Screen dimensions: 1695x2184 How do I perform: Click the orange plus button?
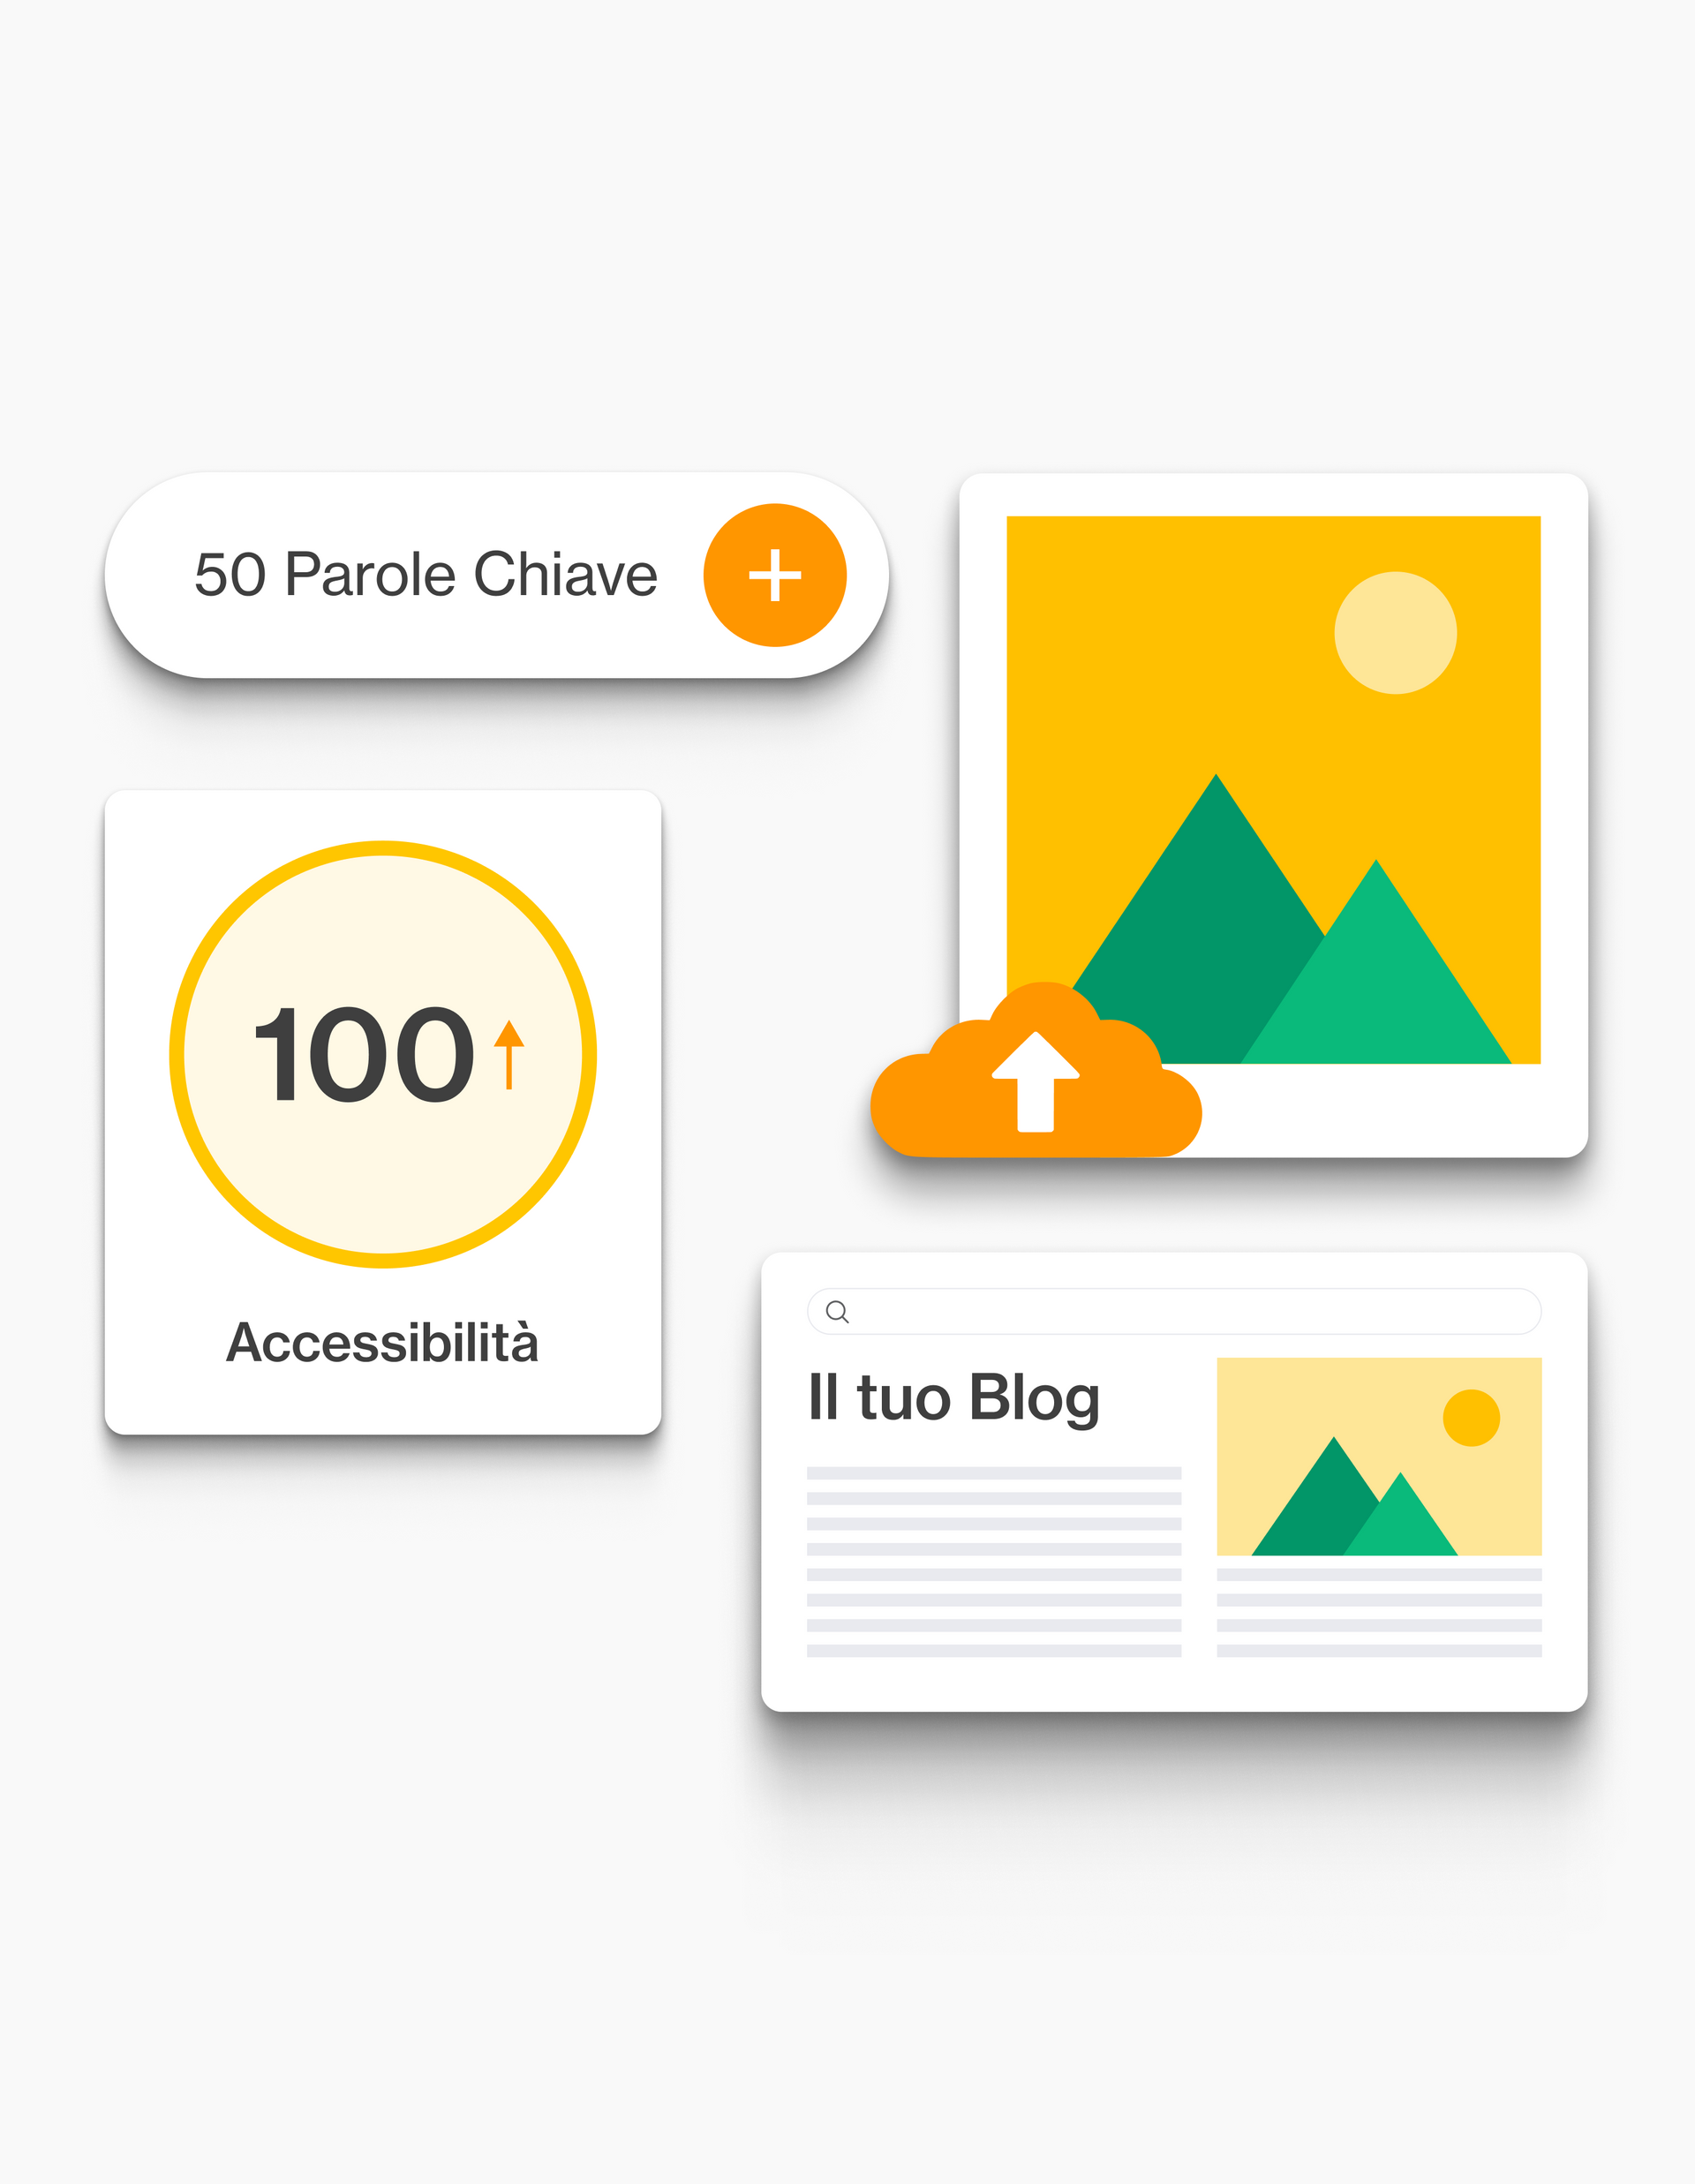tap(775, 575)
